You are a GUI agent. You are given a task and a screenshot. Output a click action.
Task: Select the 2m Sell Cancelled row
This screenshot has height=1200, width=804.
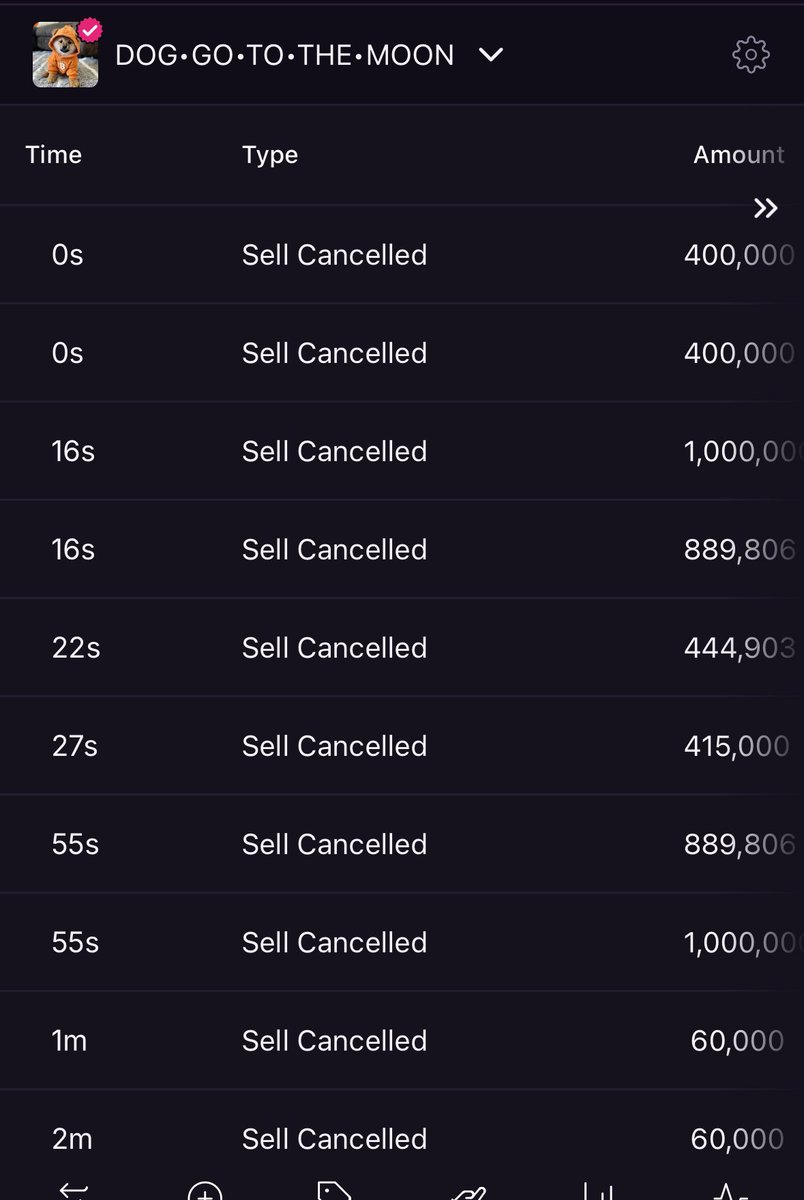(402, 1138)
